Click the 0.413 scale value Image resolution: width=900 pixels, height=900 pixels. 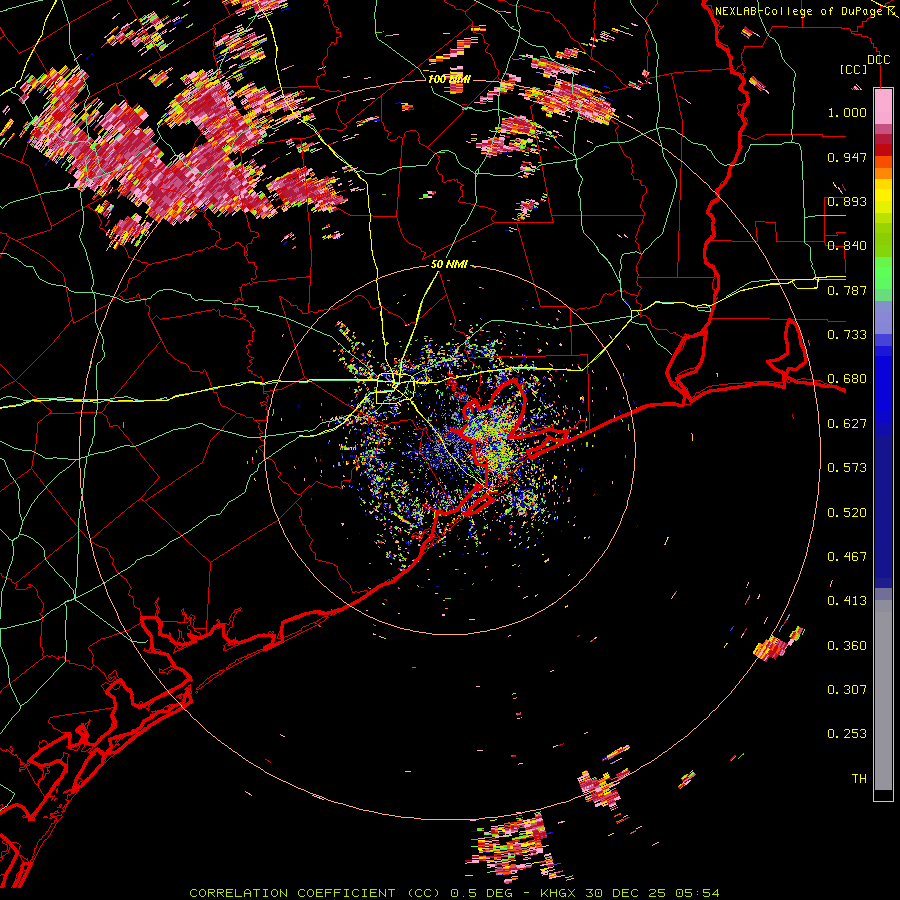(x=847, y=601)
